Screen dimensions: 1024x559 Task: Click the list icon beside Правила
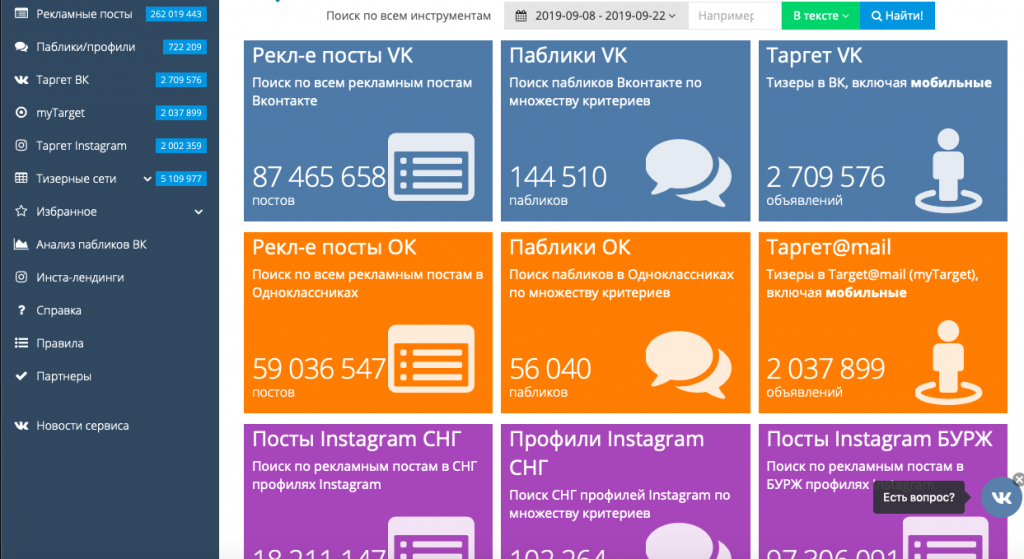coord(21,343)
